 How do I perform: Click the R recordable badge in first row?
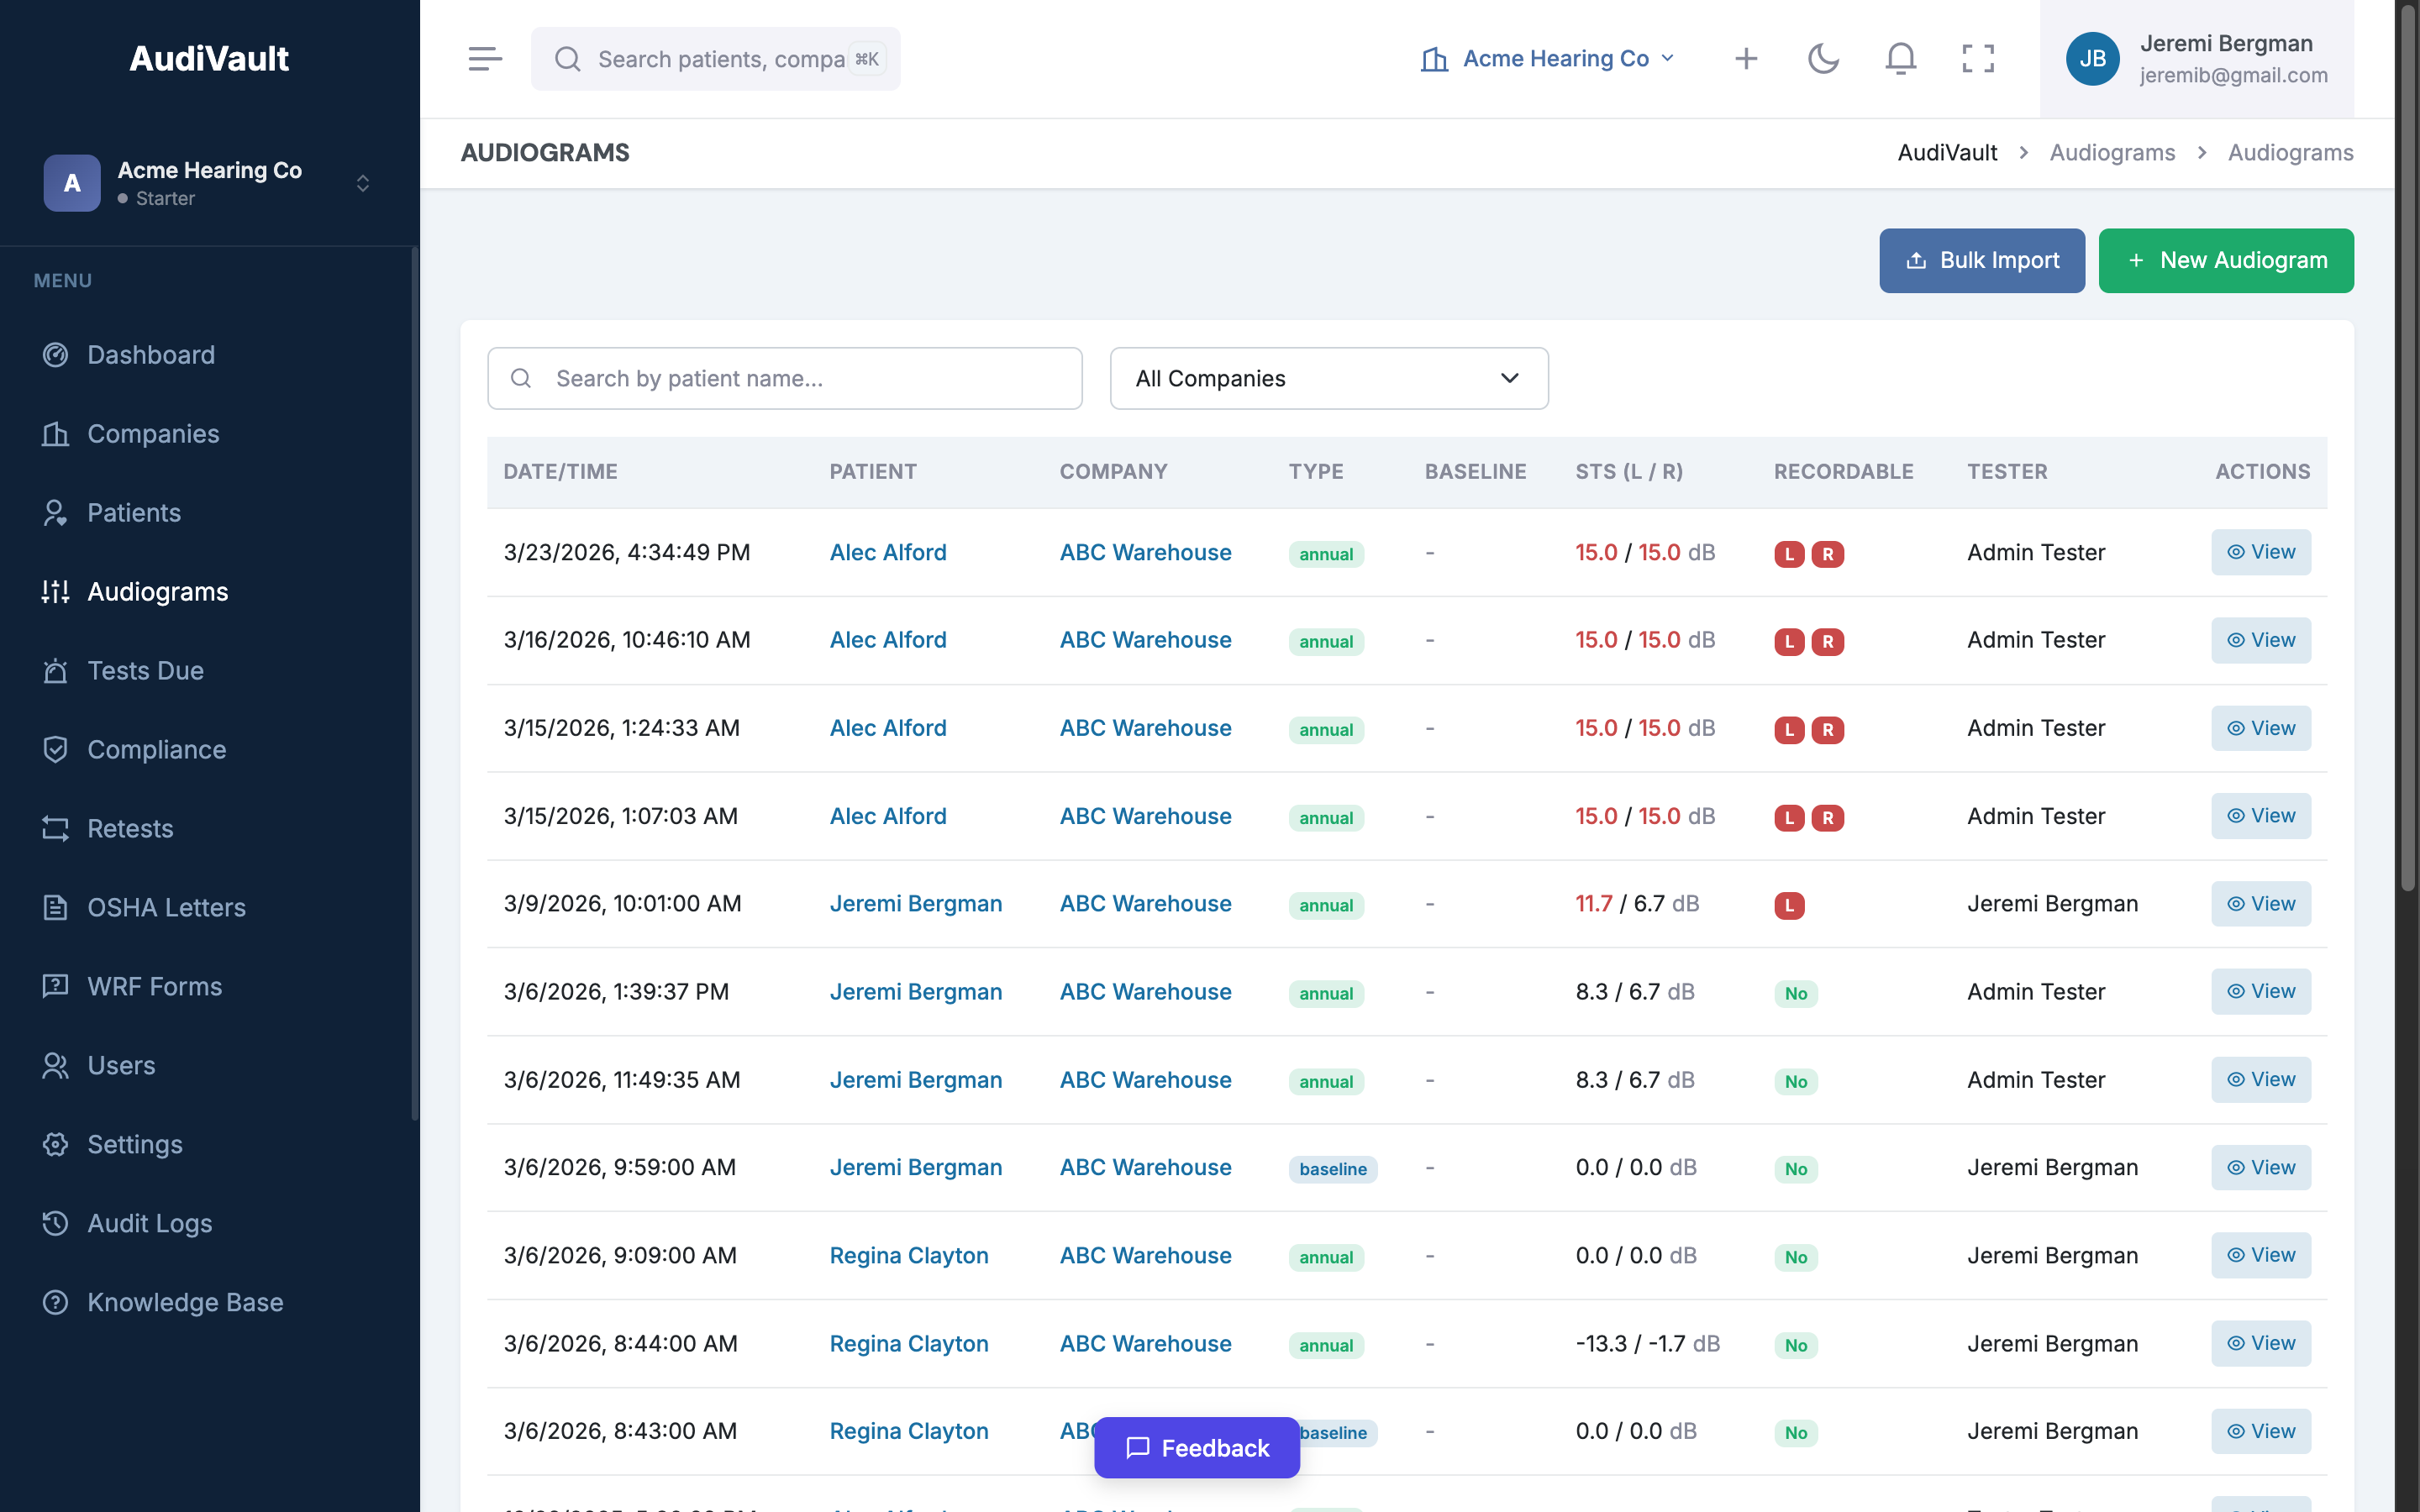click(x=1827, y=554)
